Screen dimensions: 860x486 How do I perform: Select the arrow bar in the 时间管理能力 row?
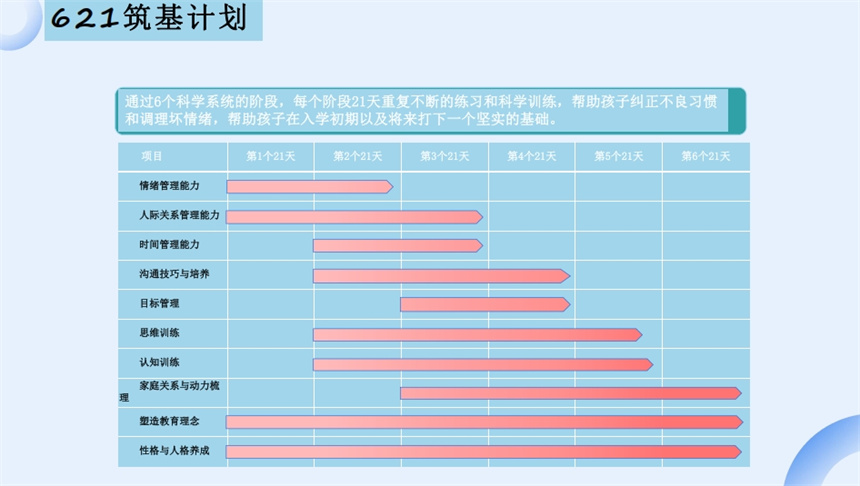[398, 246]
